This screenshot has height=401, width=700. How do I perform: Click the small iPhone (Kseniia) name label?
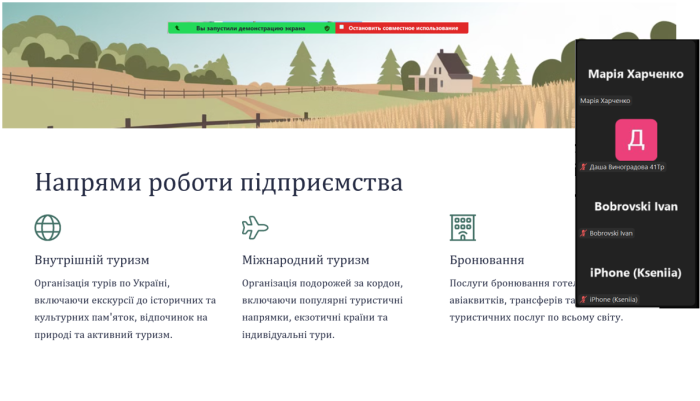click(x=613, y=300)
